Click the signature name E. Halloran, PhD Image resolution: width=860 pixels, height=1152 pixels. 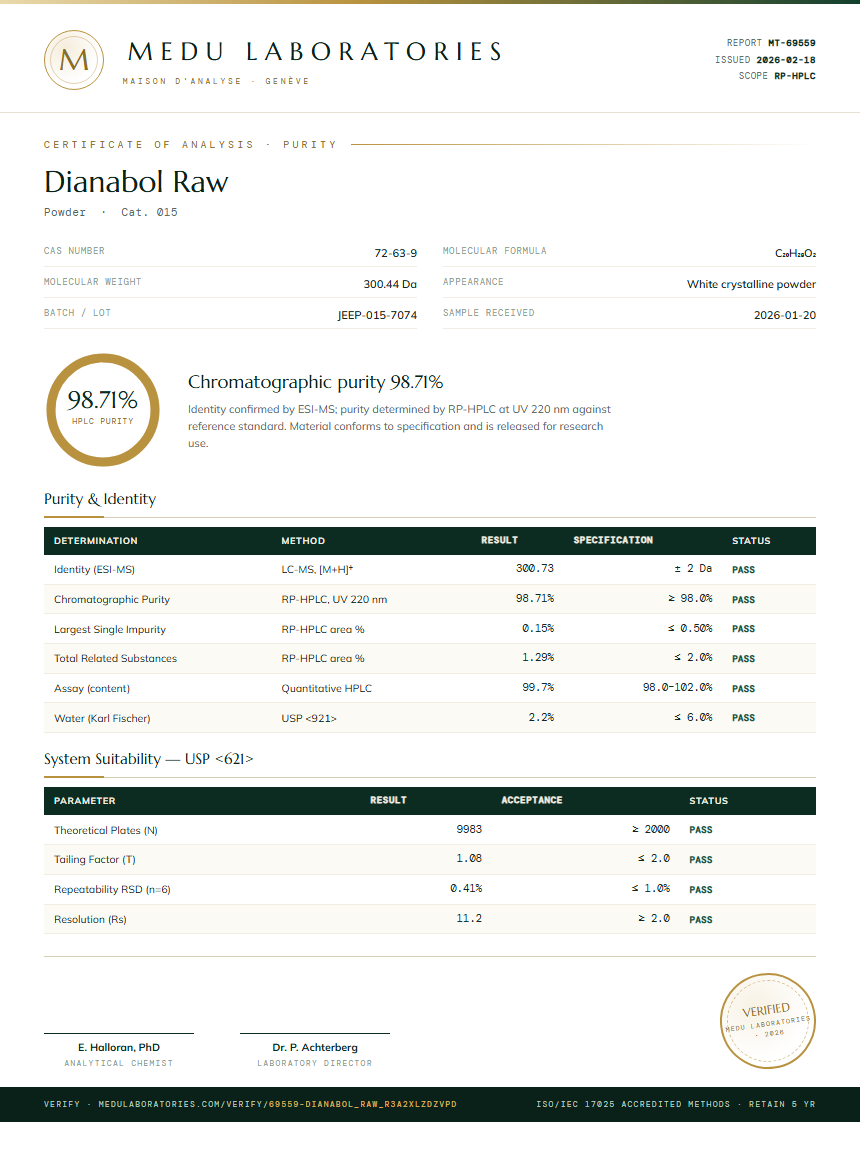(119, 1047)
